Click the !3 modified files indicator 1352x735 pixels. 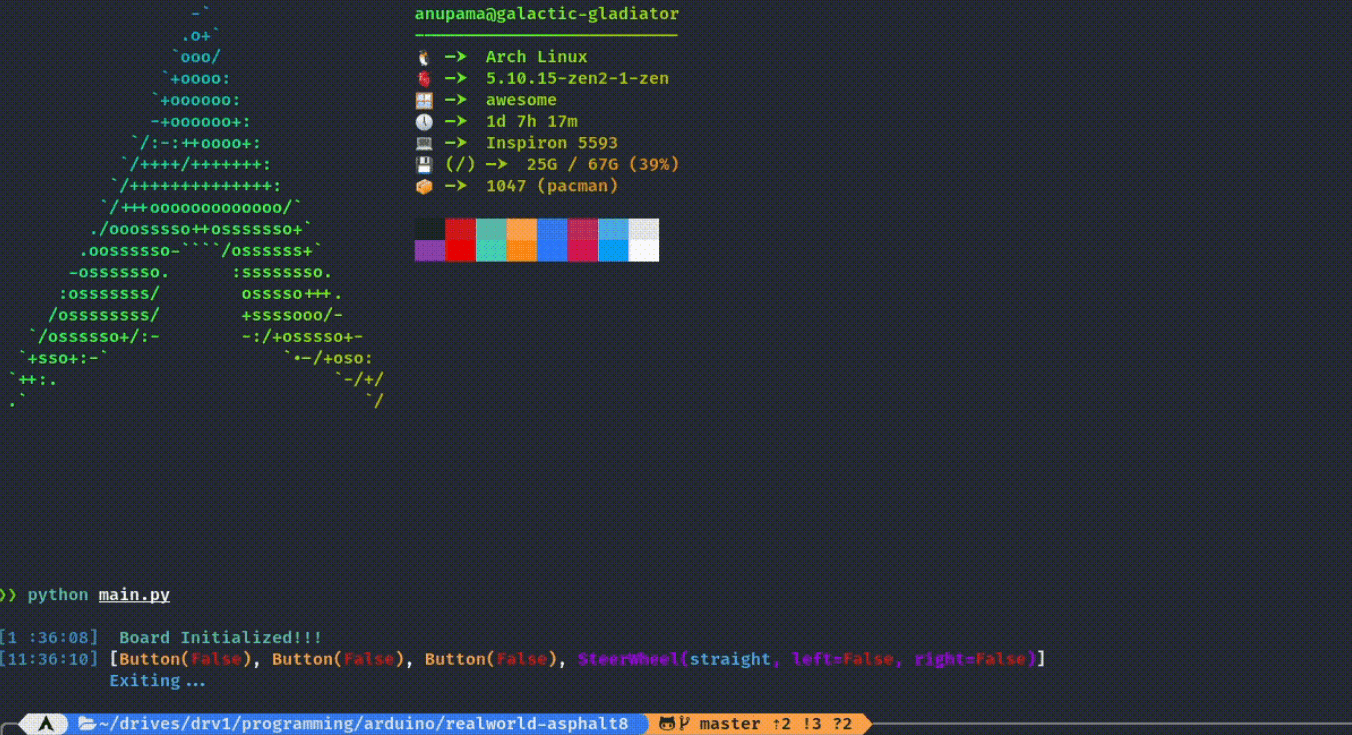(x=812, y=724)
